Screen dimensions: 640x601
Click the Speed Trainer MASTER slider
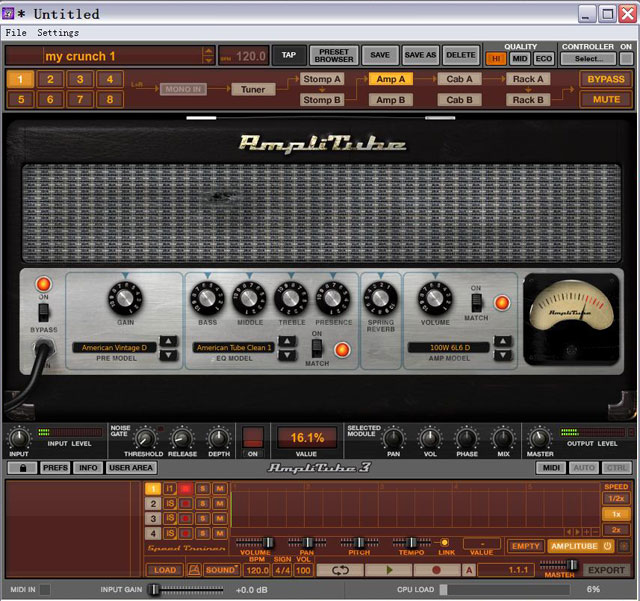[x=559, y=565]
